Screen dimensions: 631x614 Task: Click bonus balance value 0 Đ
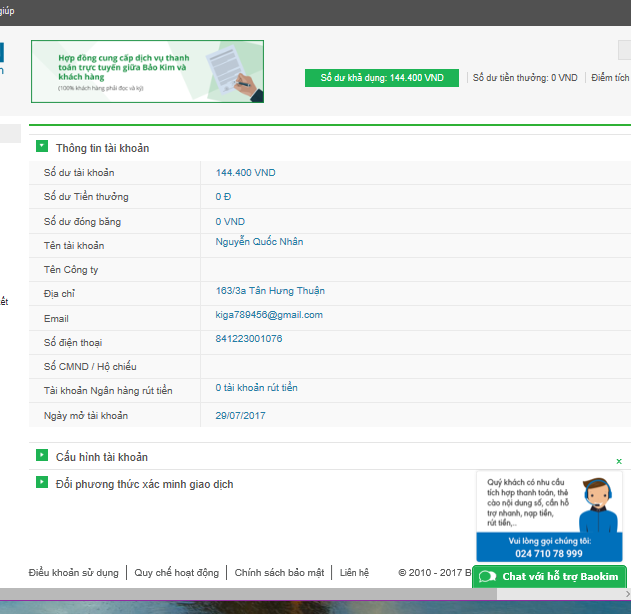point(223,197)
